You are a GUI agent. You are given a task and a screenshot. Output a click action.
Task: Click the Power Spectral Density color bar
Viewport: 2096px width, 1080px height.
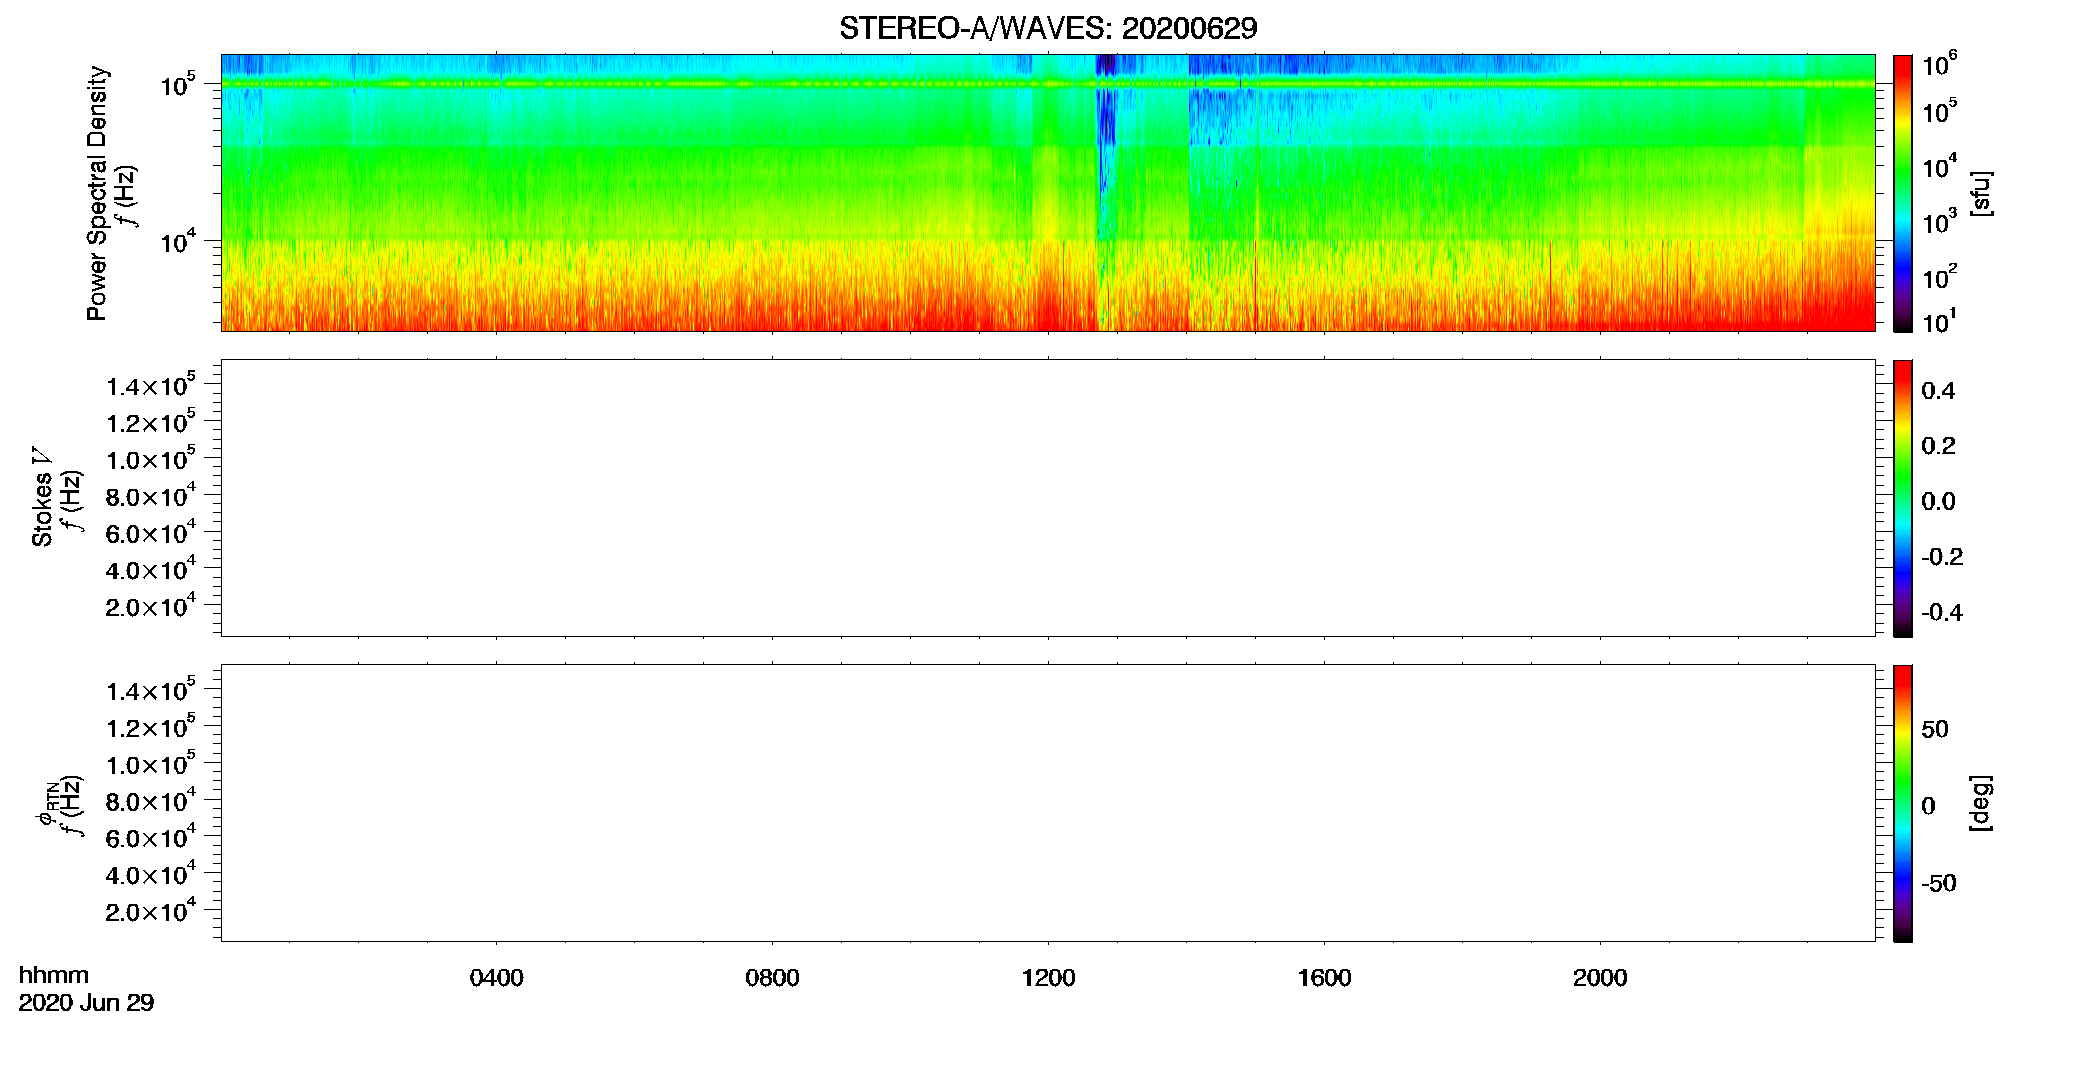coord(1902,193)
